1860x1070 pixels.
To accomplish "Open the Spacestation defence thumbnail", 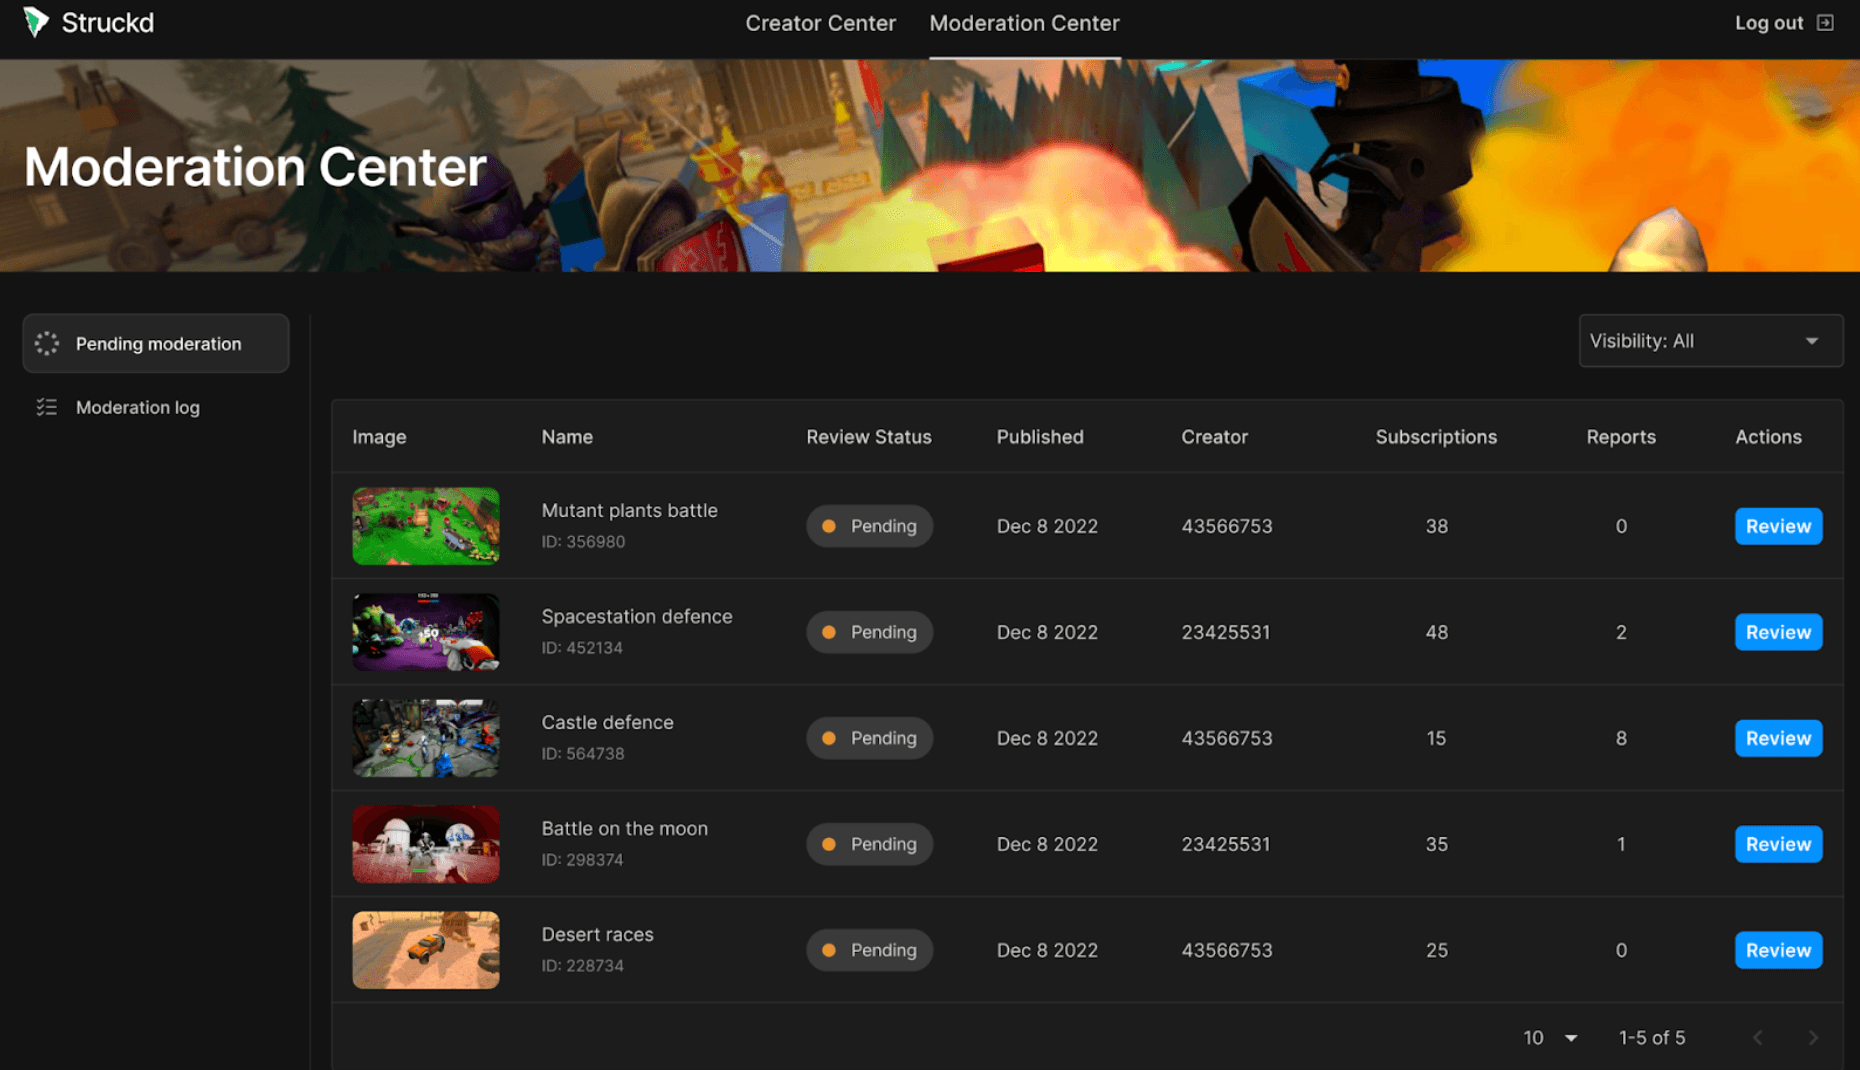I will [426, 632].
